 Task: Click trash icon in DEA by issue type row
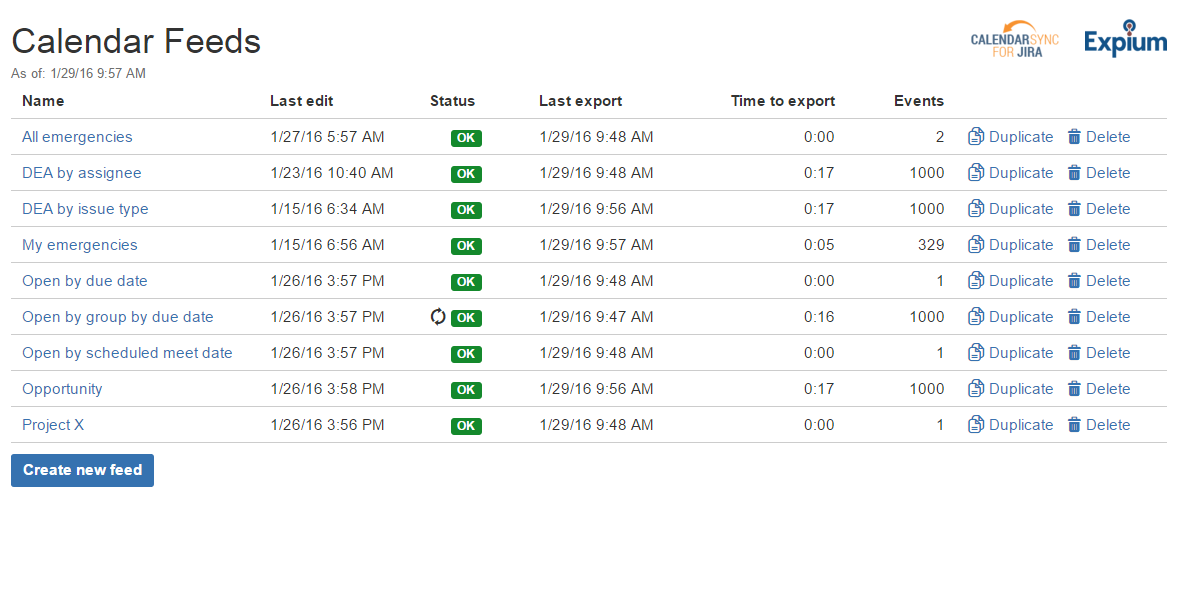tap(1074, 209)
